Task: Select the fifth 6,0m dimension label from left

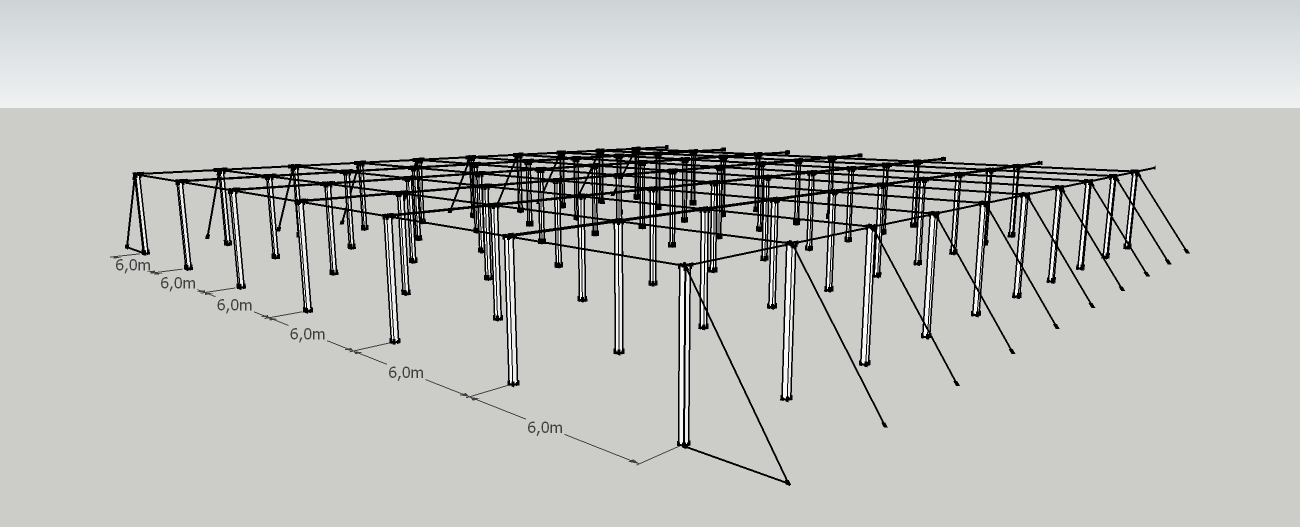Action: [405, 373]
